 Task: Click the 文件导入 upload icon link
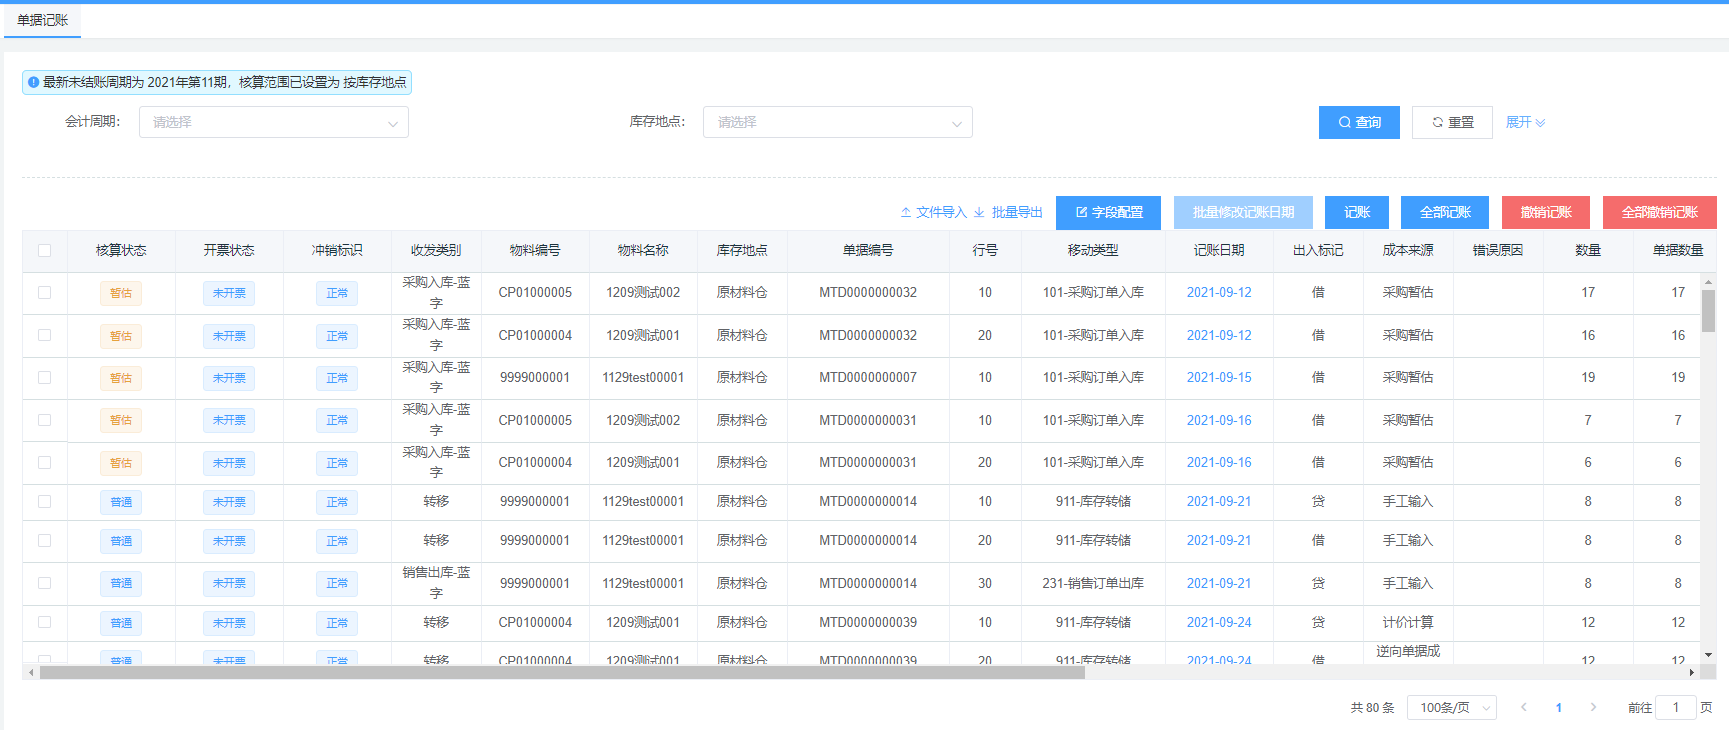933,212
